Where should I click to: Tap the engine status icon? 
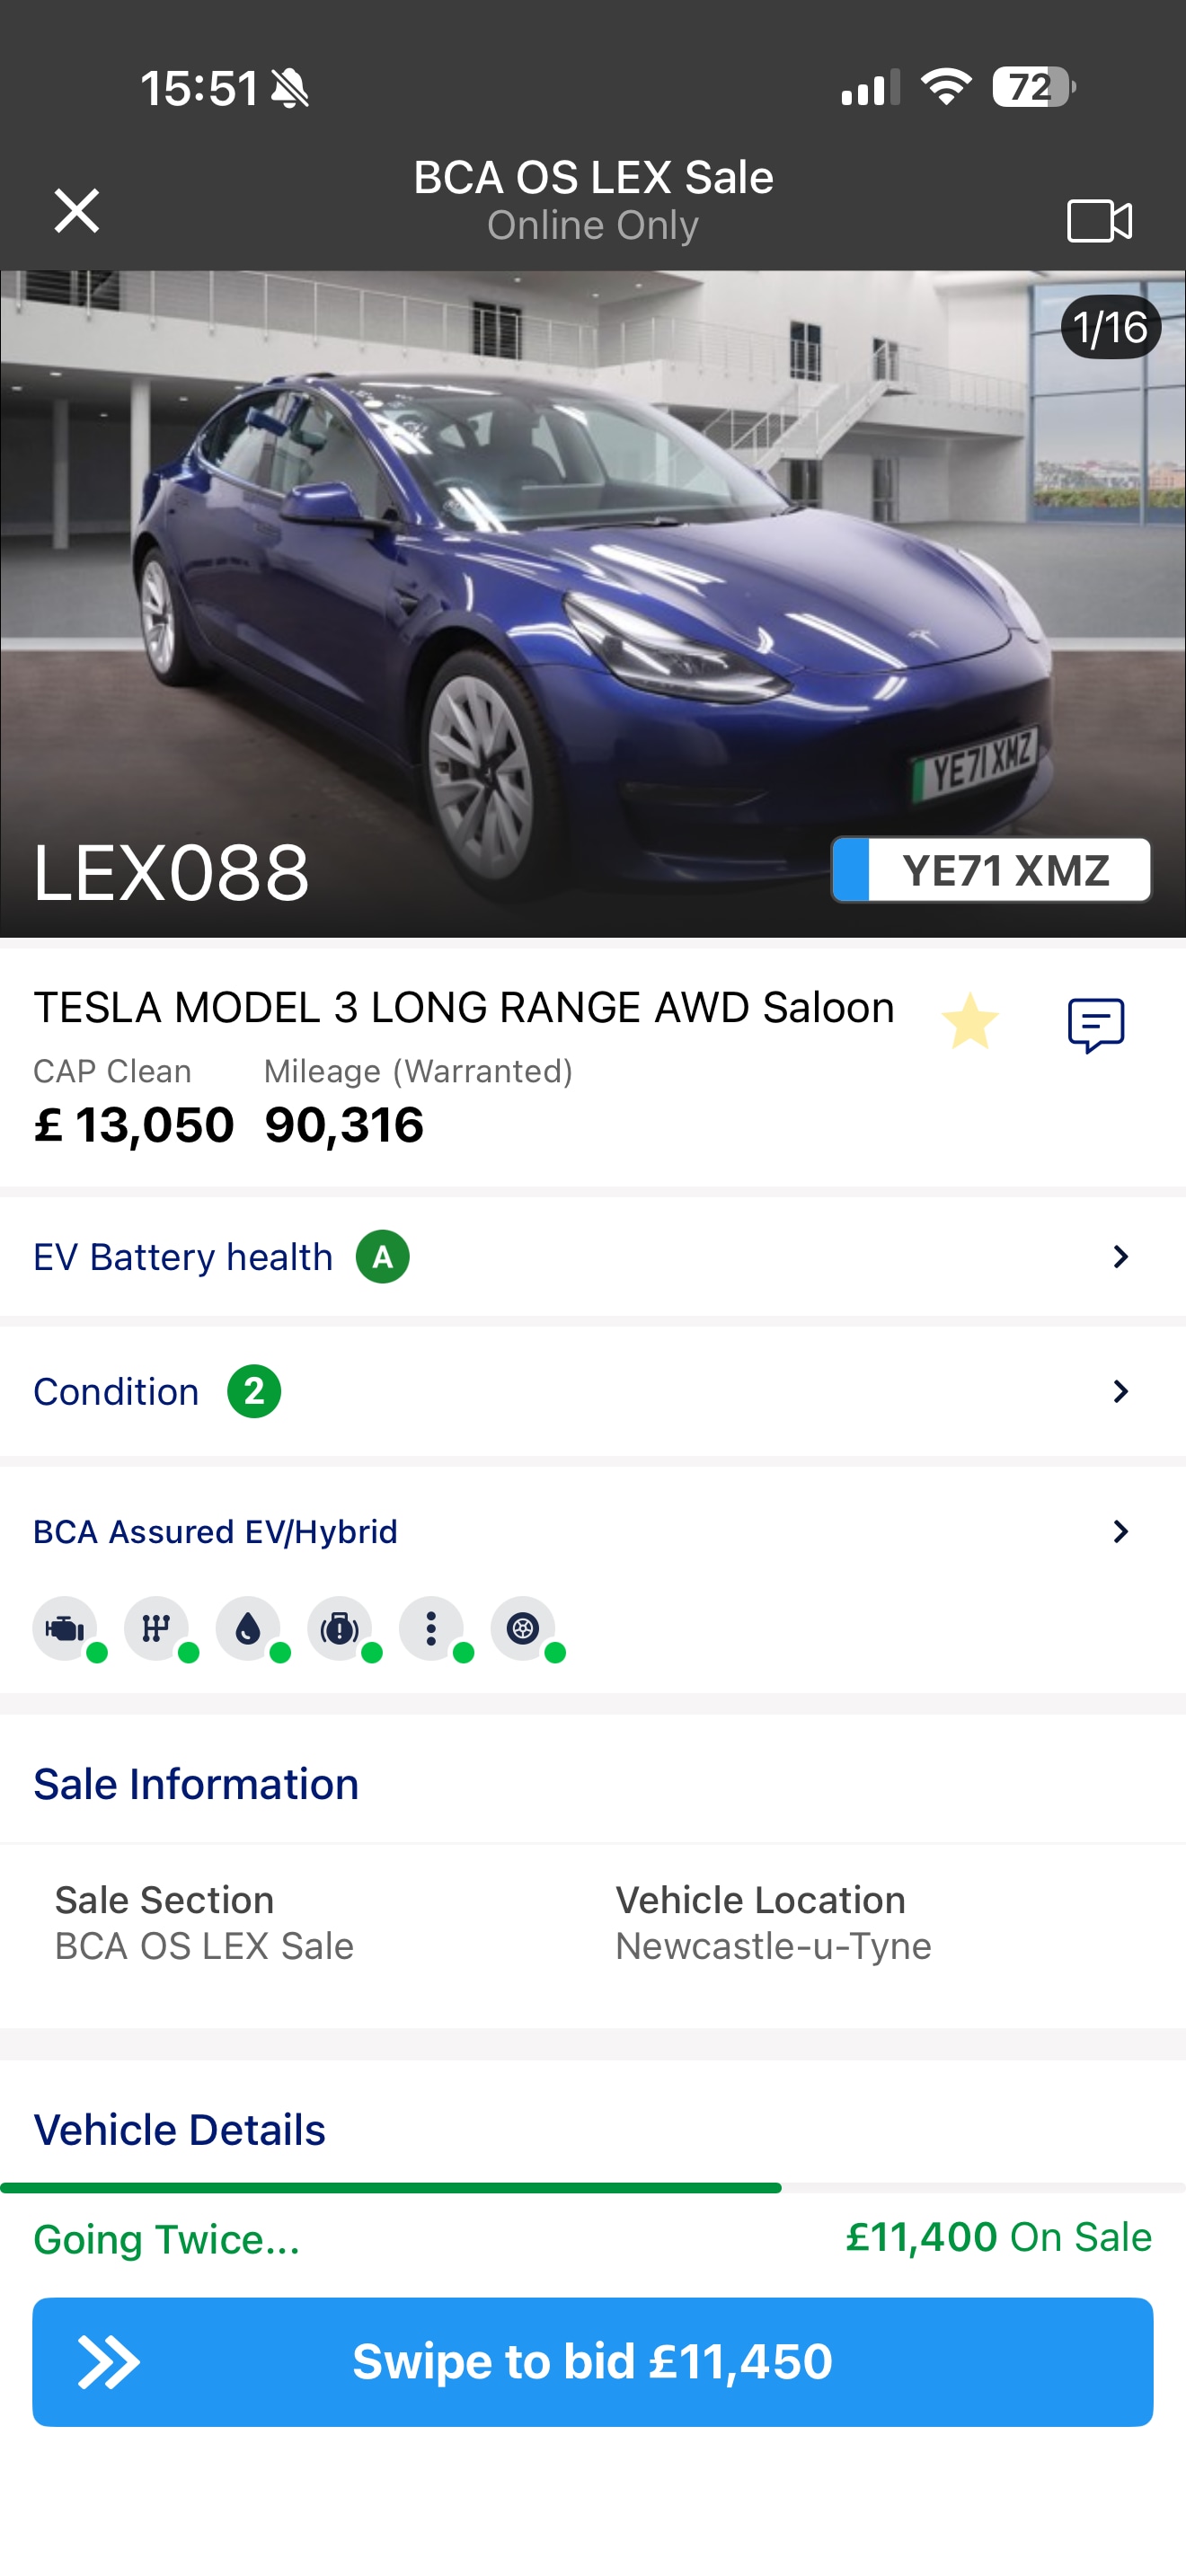click(65, 1629)
